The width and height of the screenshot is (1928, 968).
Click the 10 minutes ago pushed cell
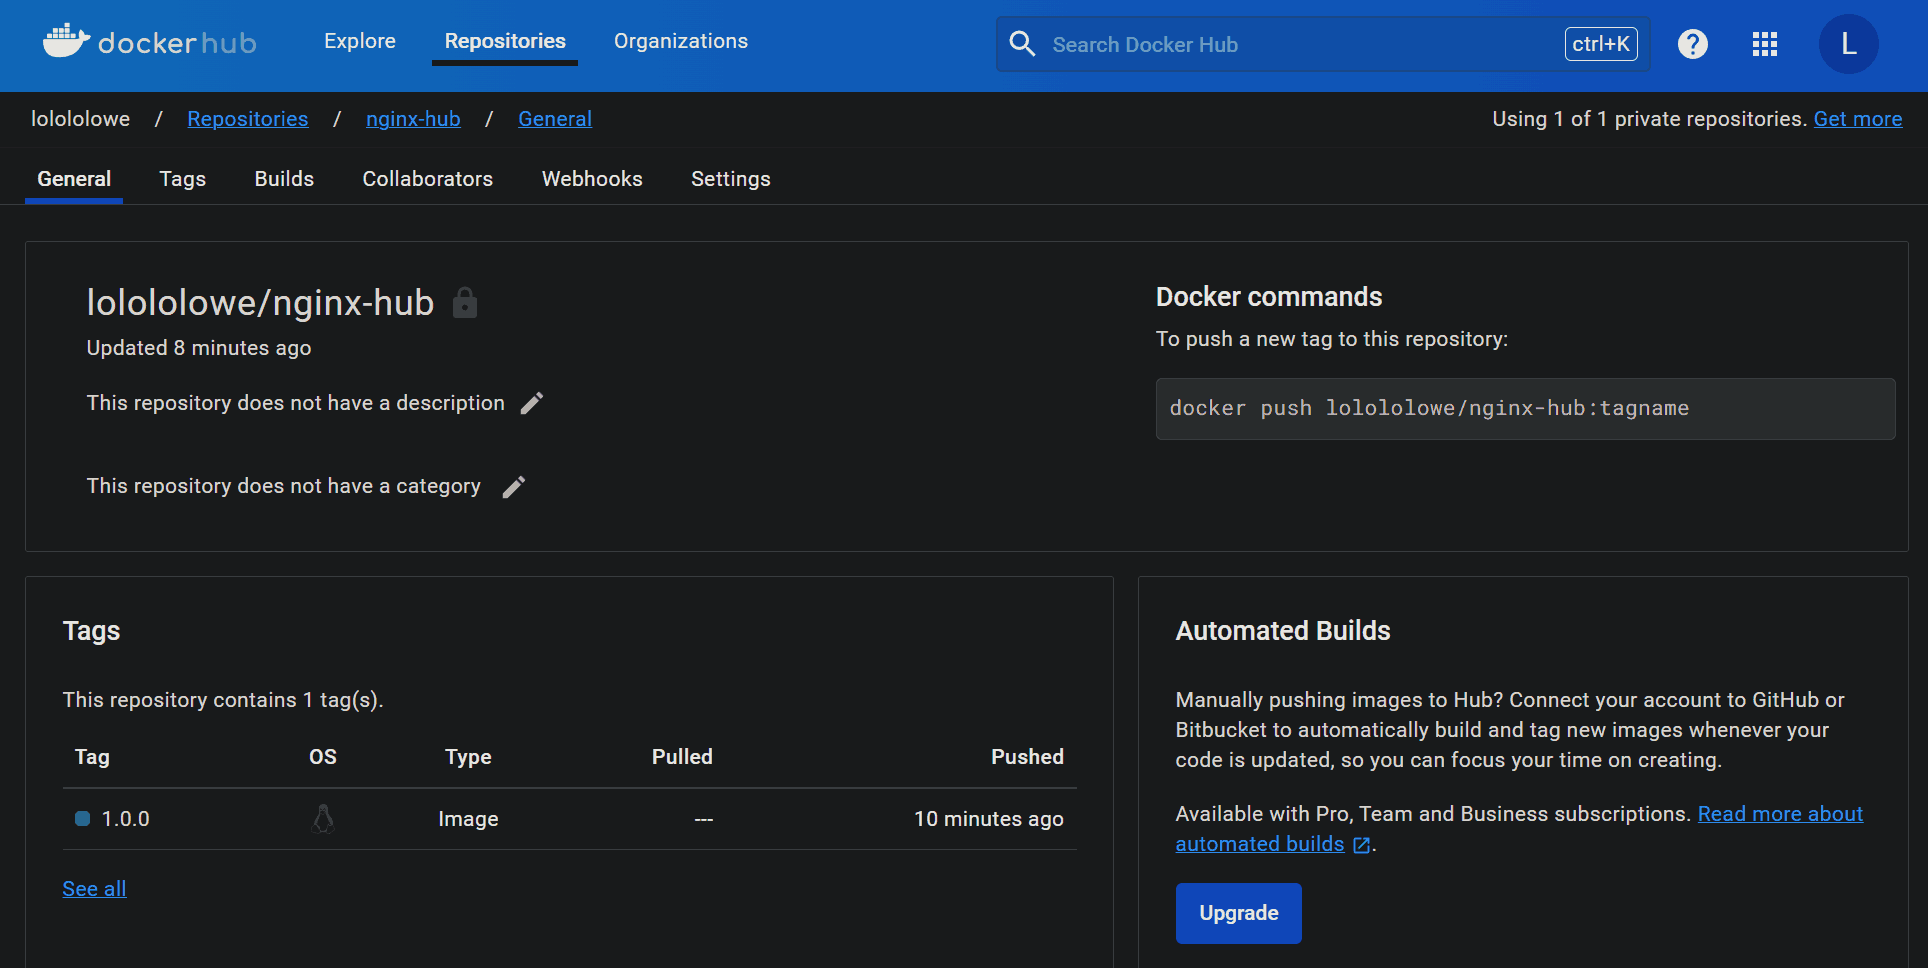[988, 819]
